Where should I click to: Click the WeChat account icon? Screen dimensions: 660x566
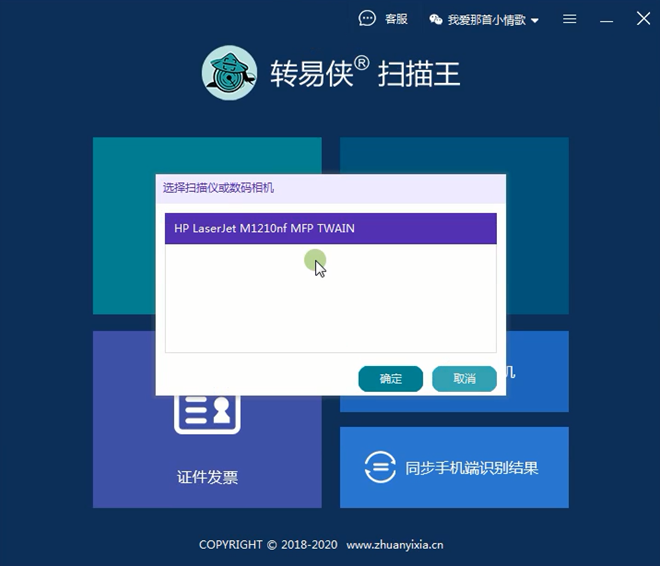436,19
